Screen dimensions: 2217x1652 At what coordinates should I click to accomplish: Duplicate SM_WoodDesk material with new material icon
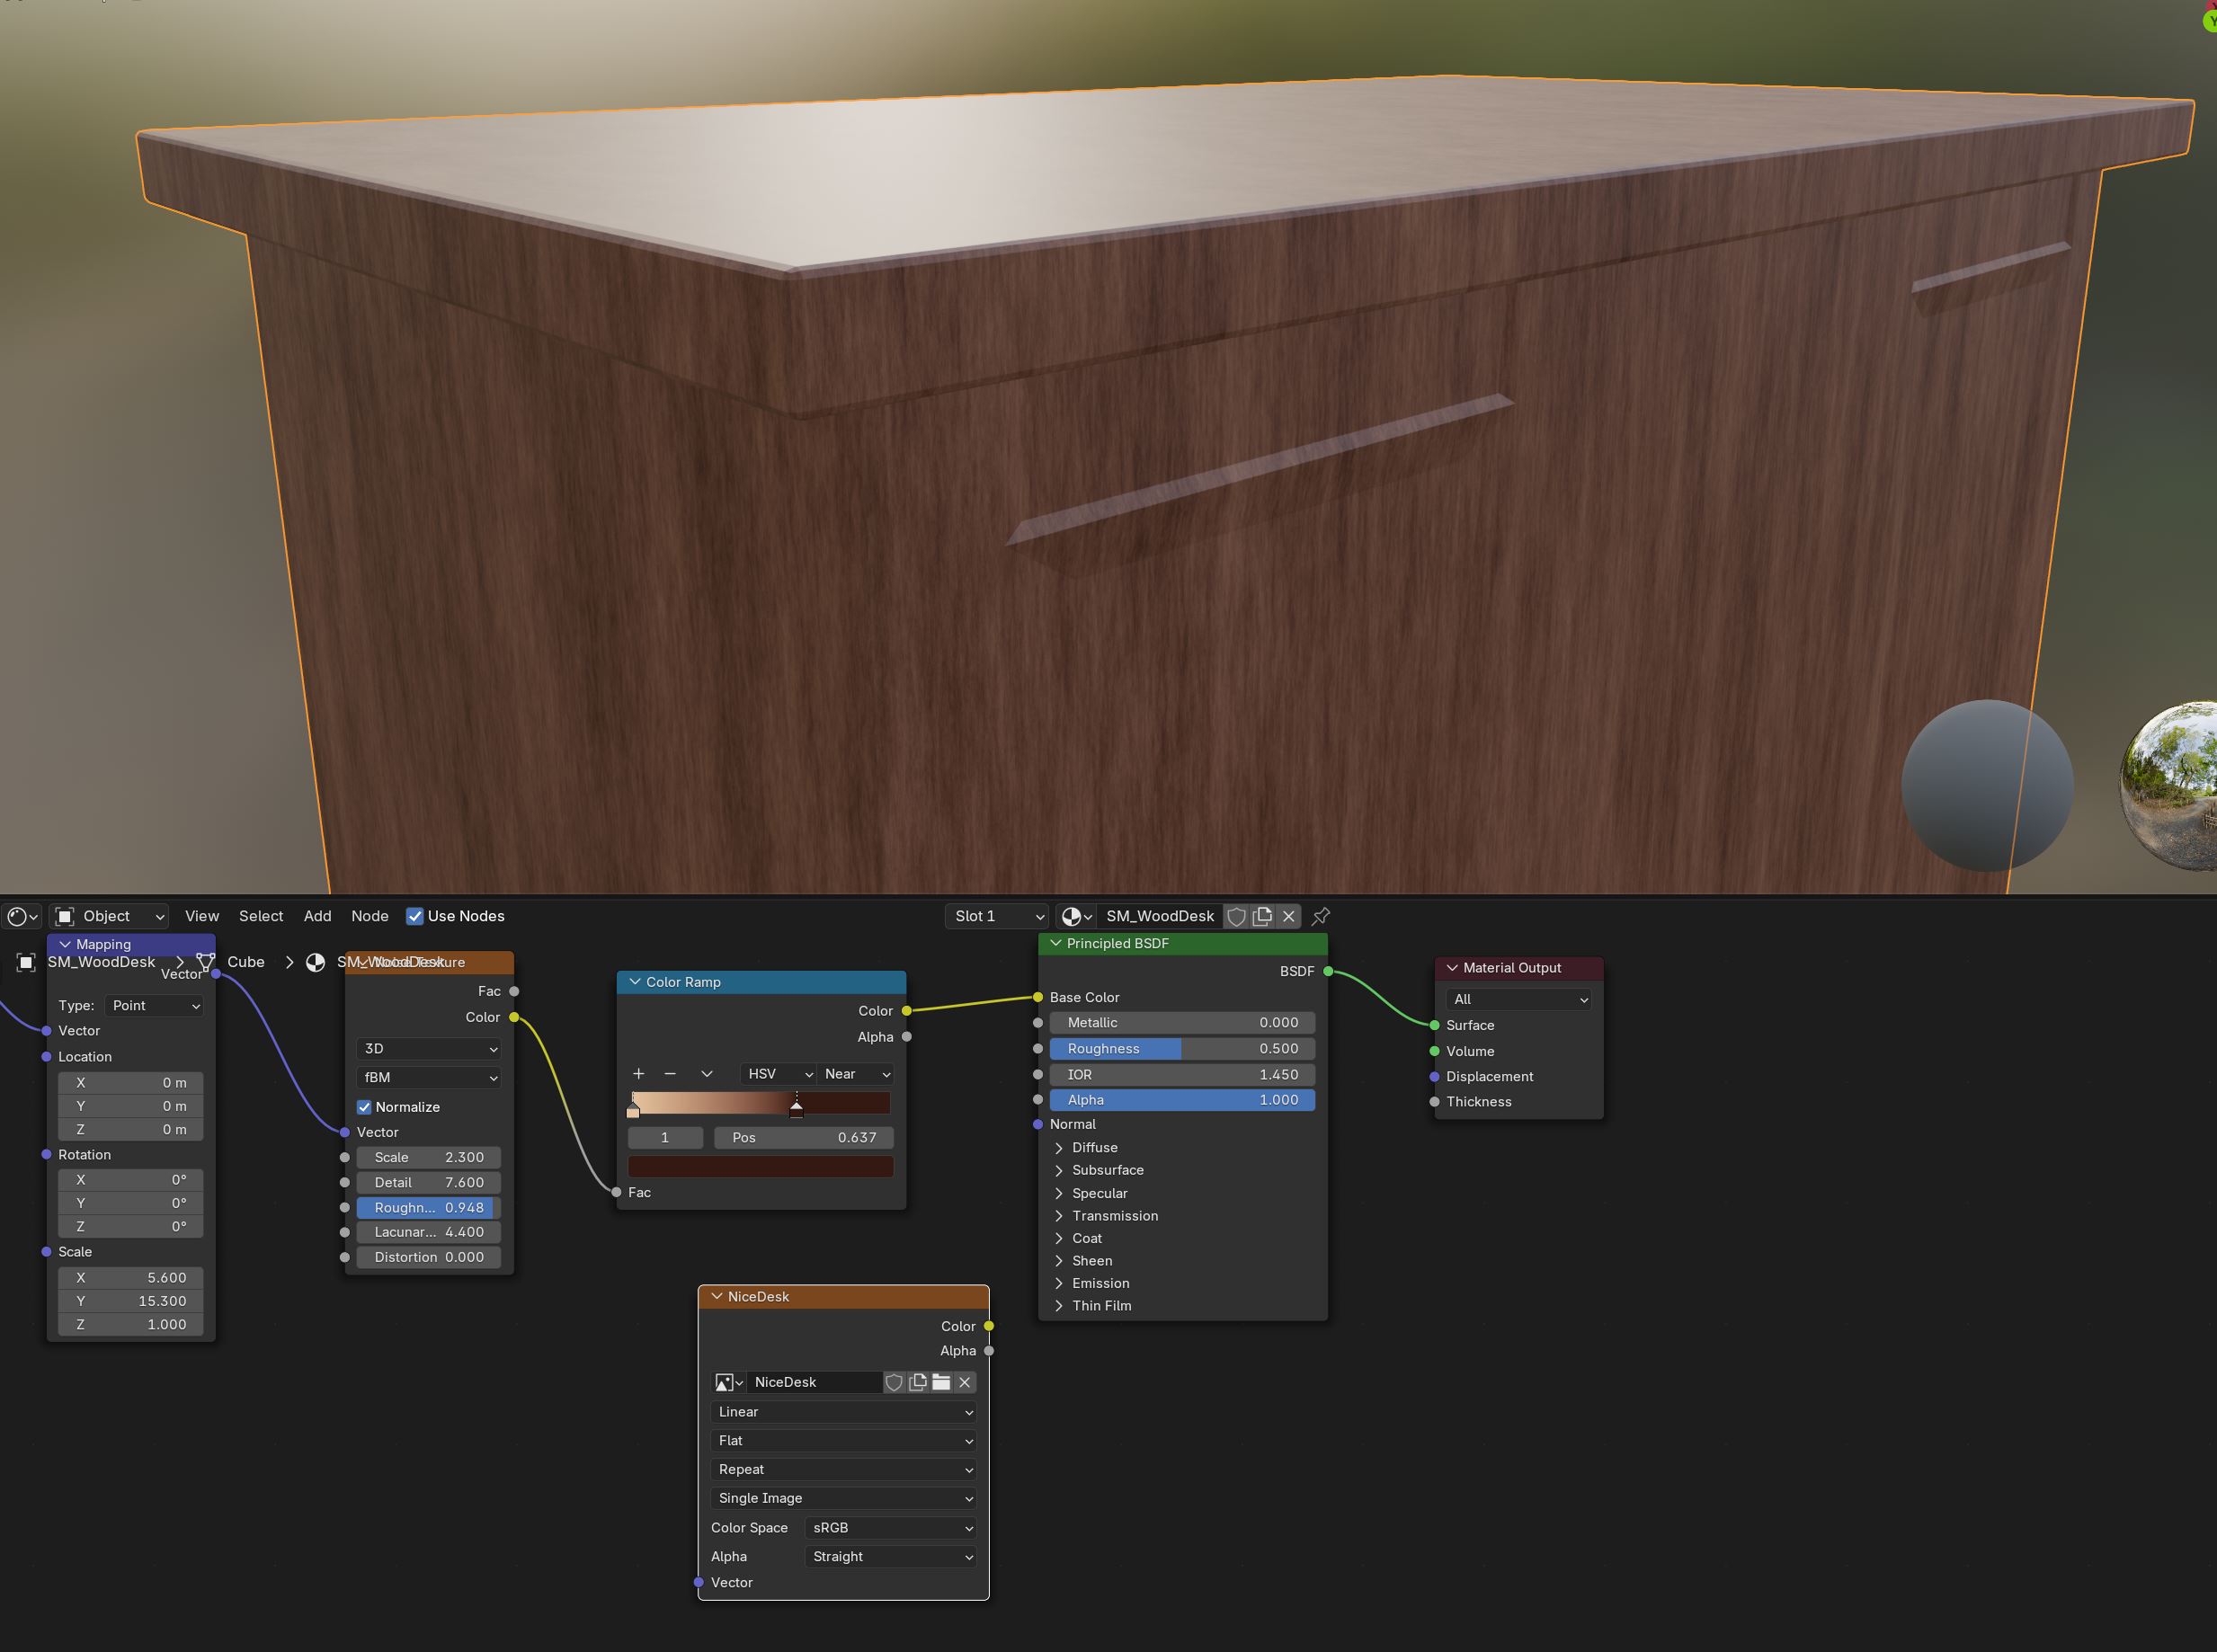pyautogui.click(x=1263, y=916)
